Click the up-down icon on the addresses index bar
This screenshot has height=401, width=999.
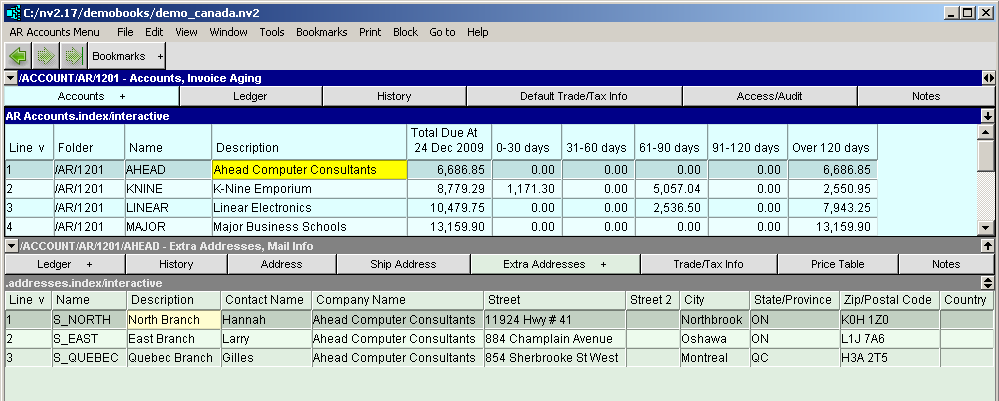(x=988, y=283)
